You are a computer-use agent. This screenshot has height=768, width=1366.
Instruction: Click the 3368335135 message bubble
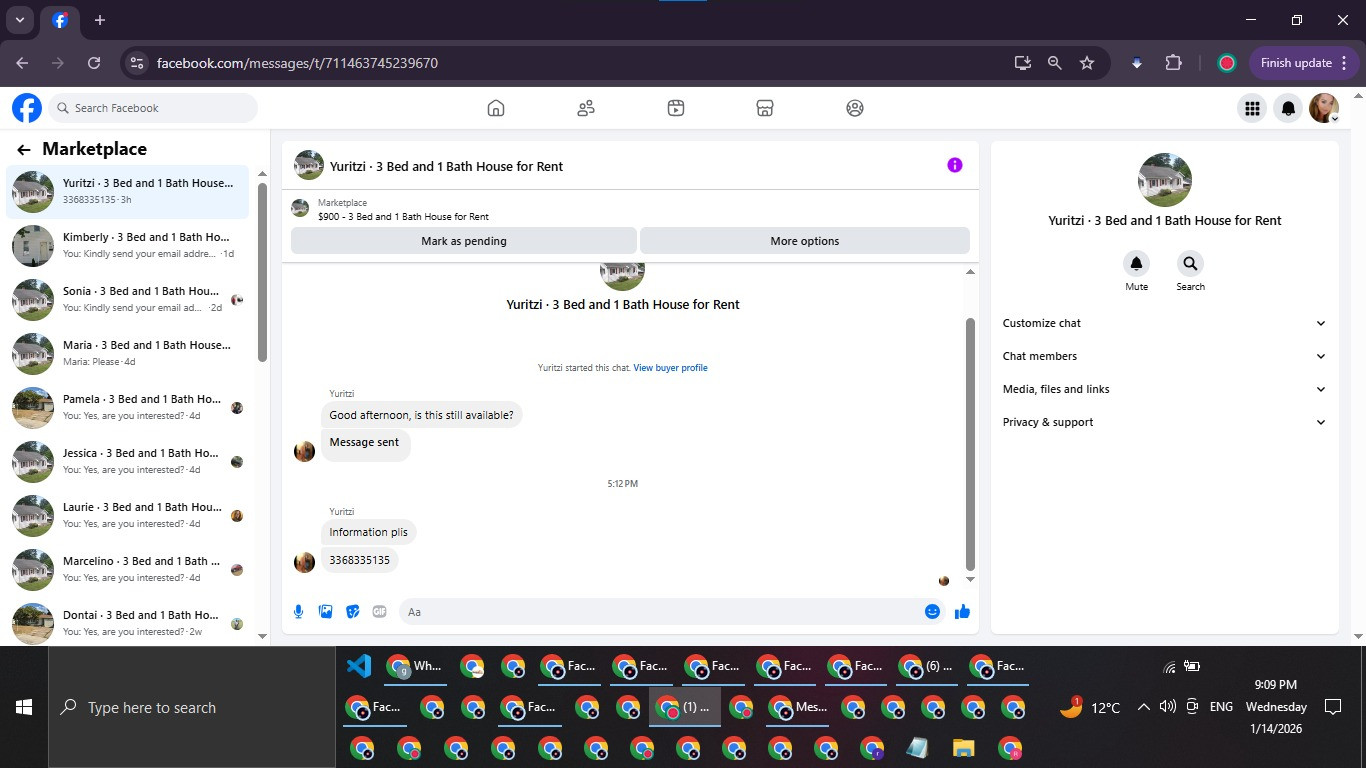pos(359,560)
